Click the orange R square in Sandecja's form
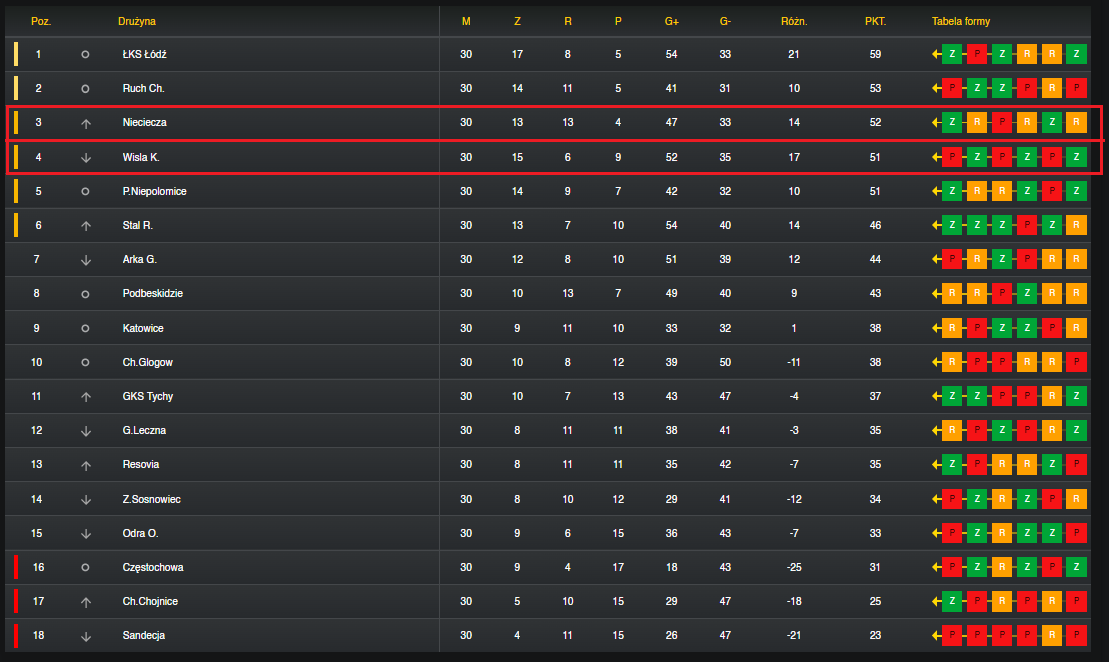The width and height of the screenshot is (1109, 662). pyautogui.click(x=1052, y=635)
